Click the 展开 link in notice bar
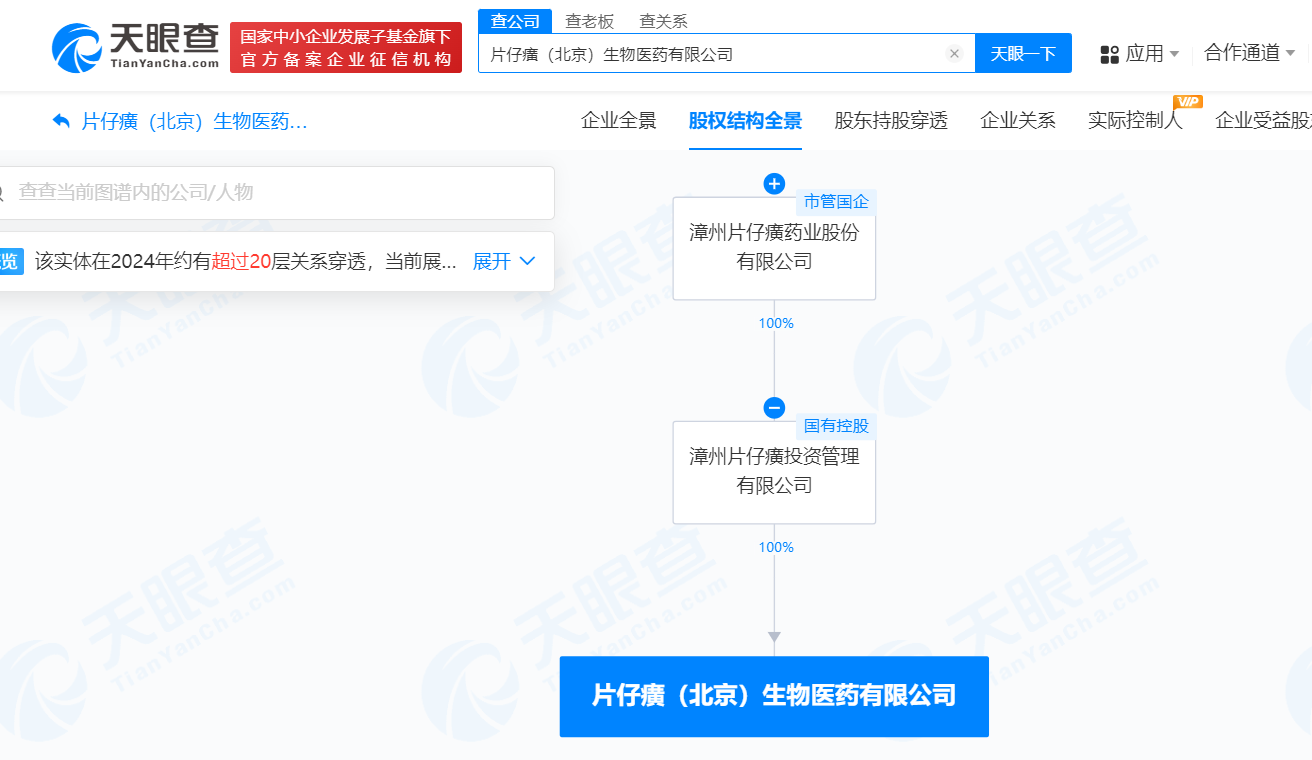This screenshot has height=760, width=1312. [491, 262]
